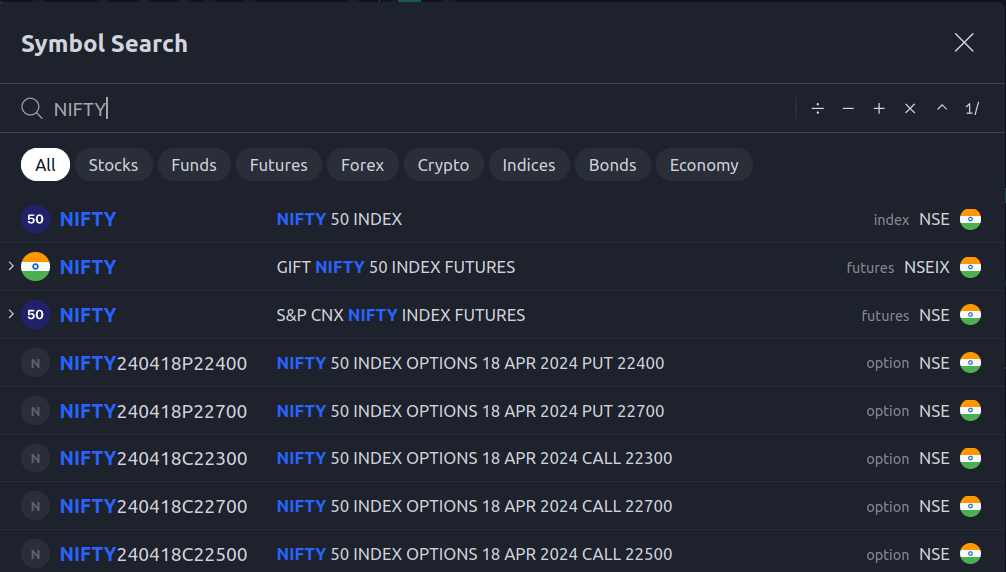Click the caret exponent operator icon
The width and height of the screenshot is (1006, 572).
(x=941, y=109)
